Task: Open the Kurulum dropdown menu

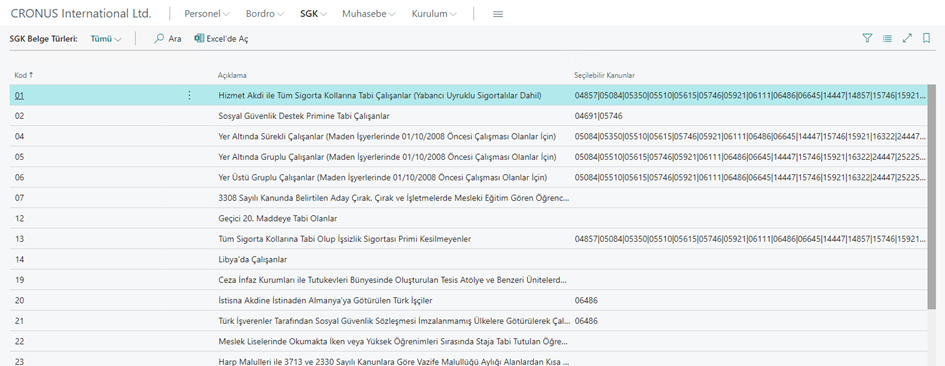Action: (x=434, y=14)
